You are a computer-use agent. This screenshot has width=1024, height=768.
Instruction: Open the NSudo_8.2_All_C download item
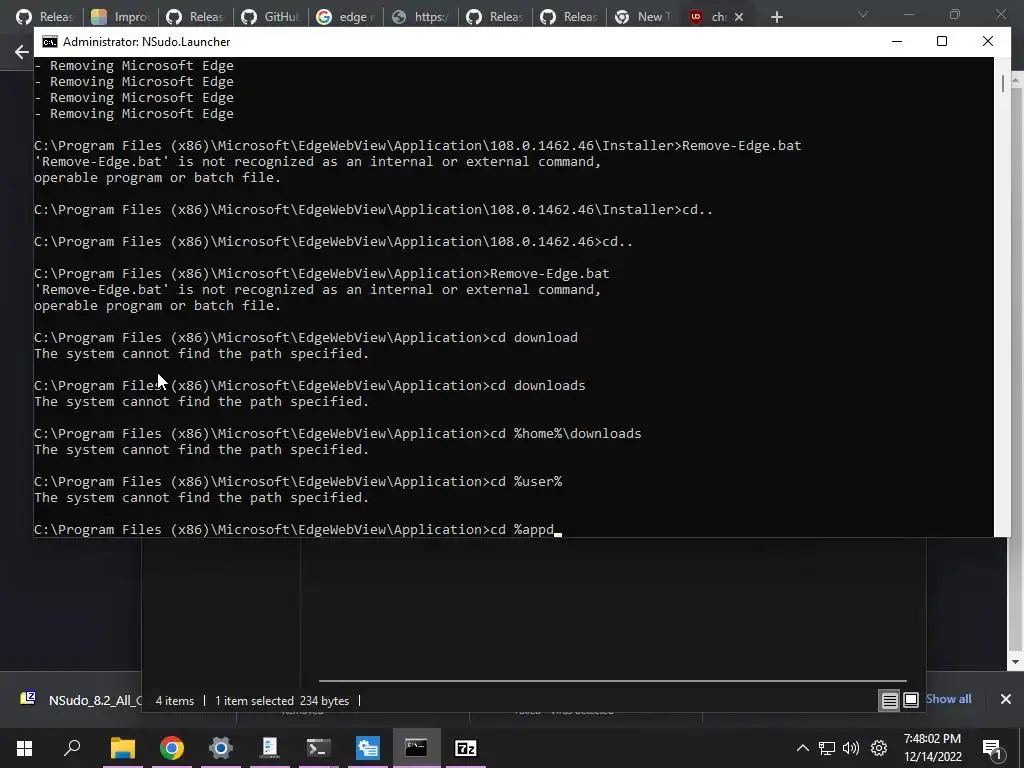[x=81, y=700]
